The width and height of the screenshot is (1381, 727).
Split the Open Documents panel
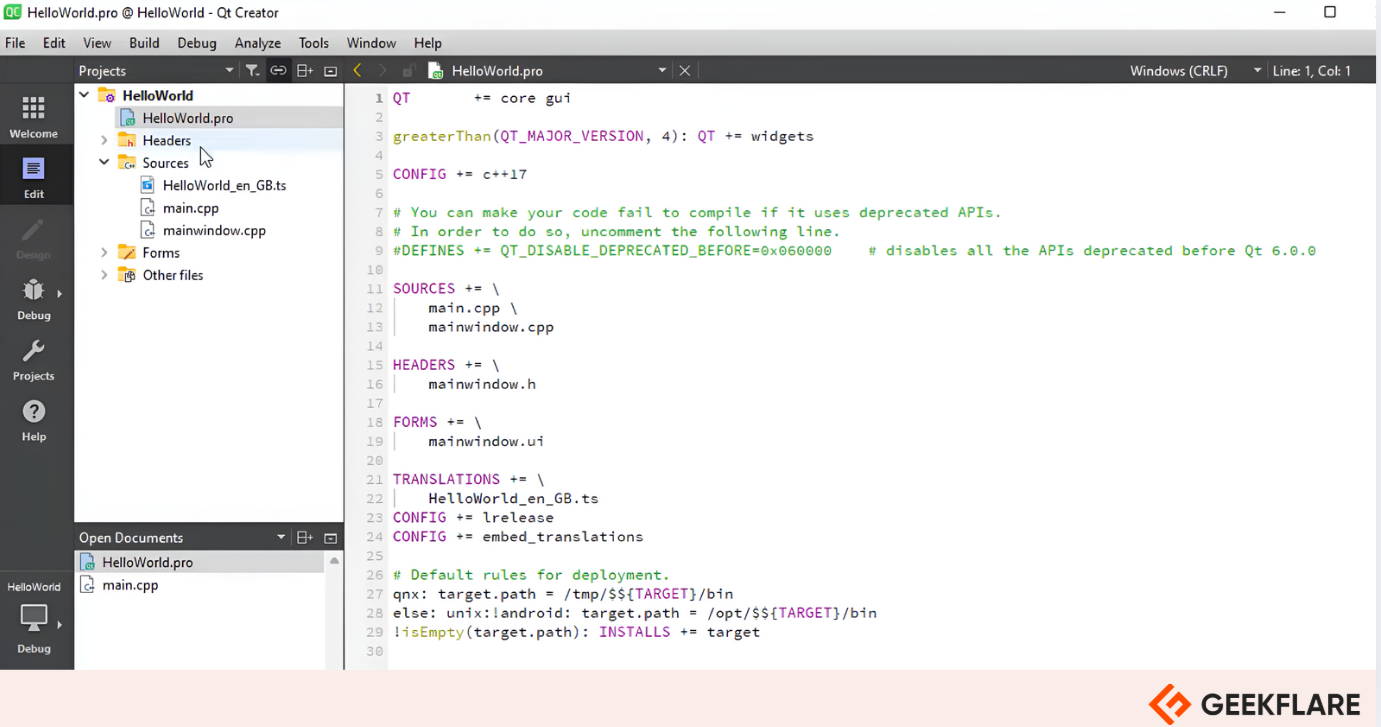coord(305,538)
